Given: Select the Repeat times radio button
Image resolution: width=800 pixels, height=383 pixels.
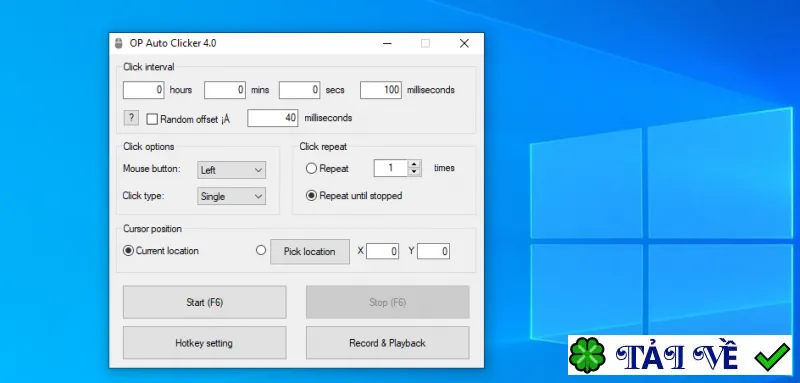Looking at the screenshot, I should point(311,168).
